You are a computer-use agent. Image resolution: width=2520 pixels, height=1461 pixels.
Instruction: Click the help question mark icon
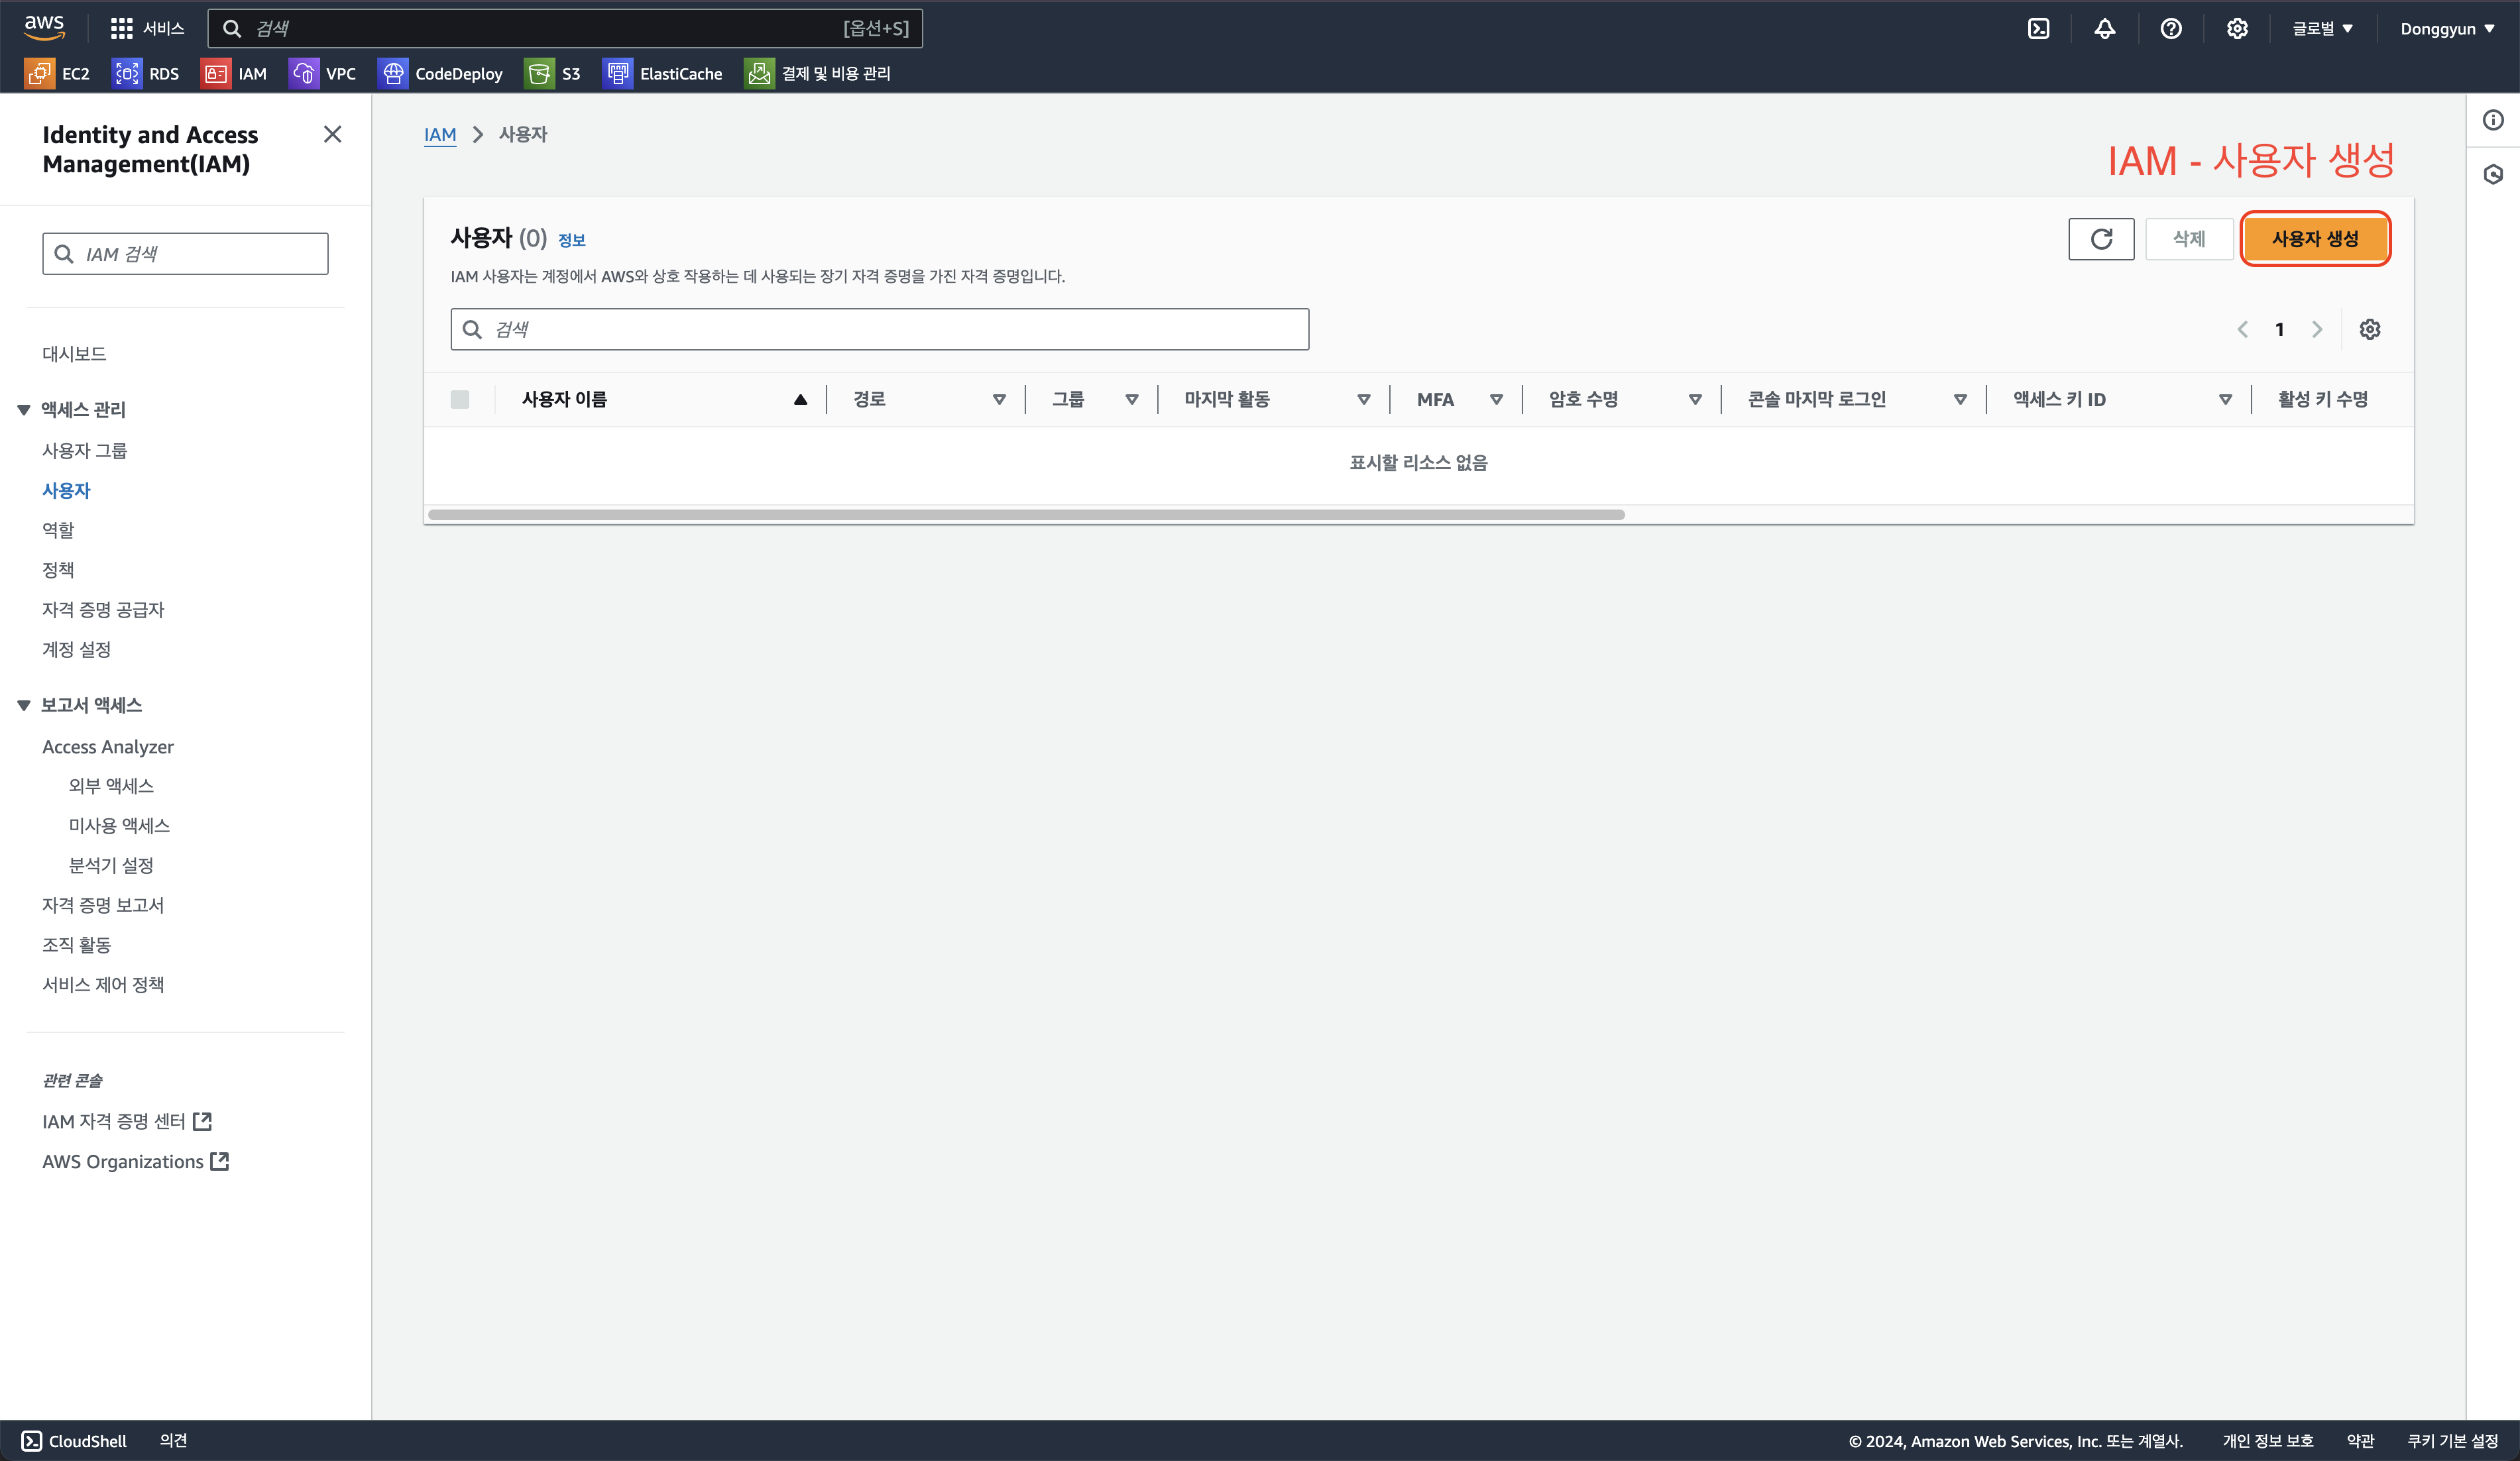click(2170, 29)
